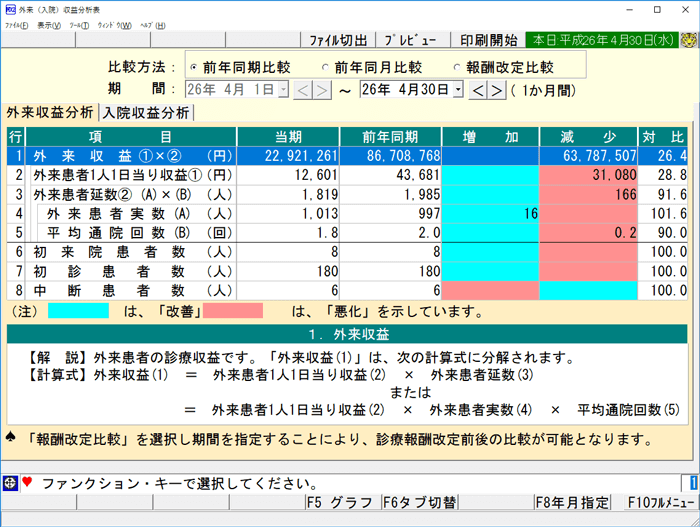Open the 表示(V) menu
The height and width of the screenshot is (527, 700).
48,25
